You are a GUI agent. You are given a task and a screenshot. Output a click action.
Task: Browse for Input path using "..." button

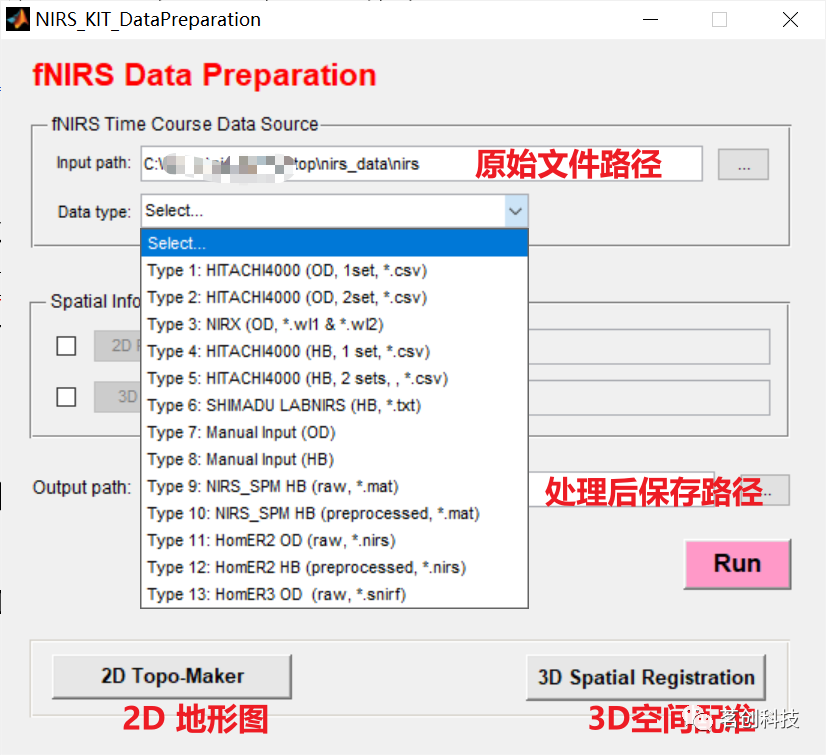pyautogui.click(x=742, y=165)
